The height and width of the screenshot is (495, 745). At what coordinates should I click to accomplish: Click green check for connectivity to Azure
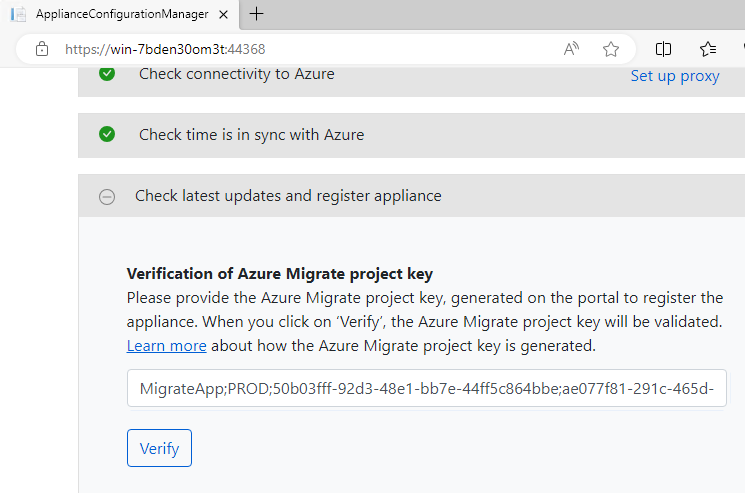(107, 73)
